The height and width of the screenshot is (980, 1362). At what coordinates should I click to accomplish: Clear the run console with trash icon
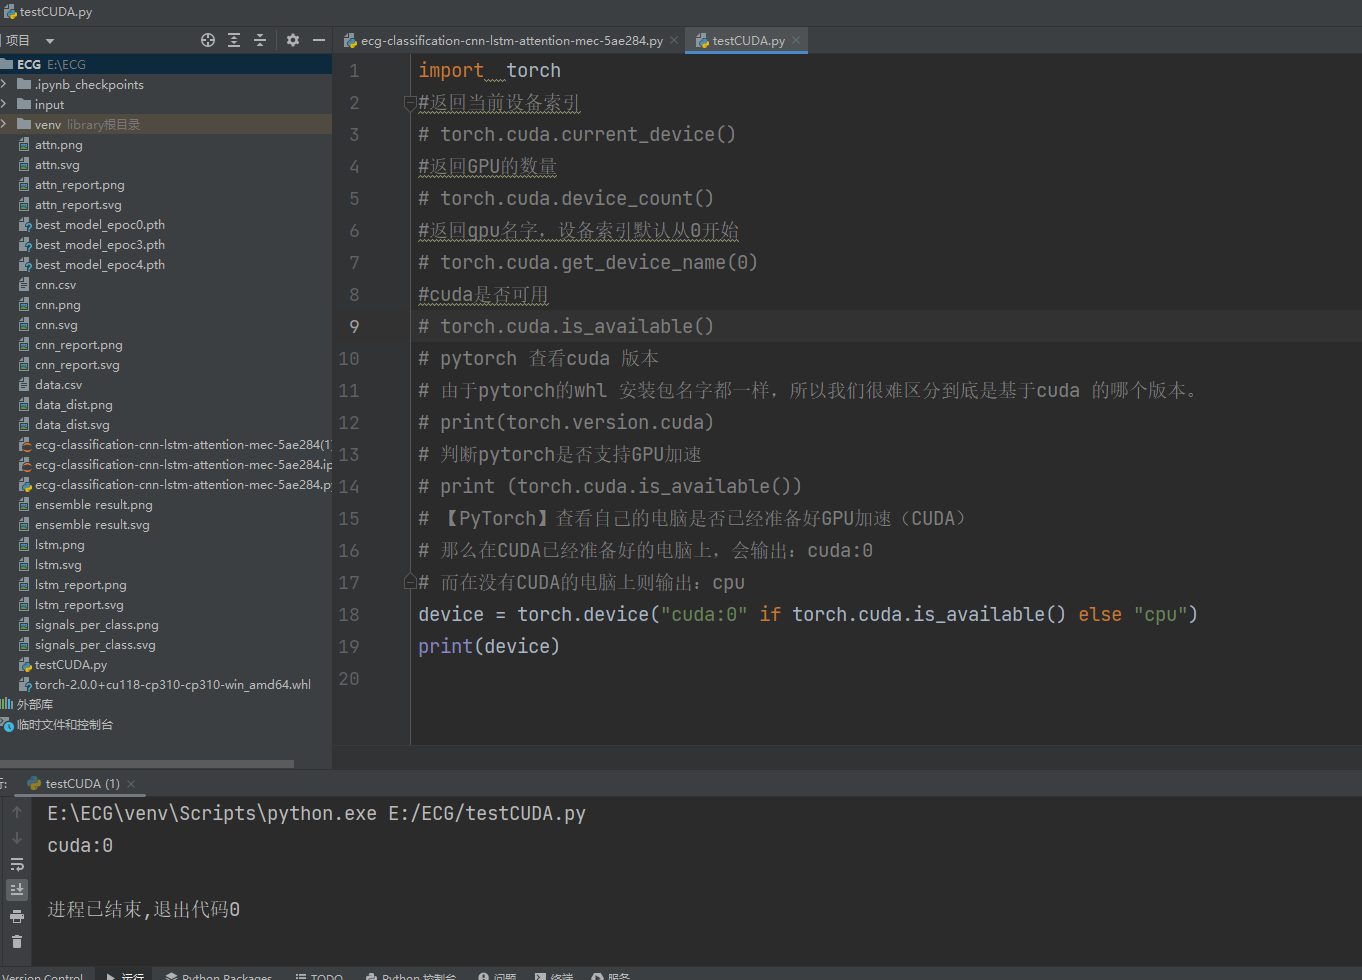[17, 941]
